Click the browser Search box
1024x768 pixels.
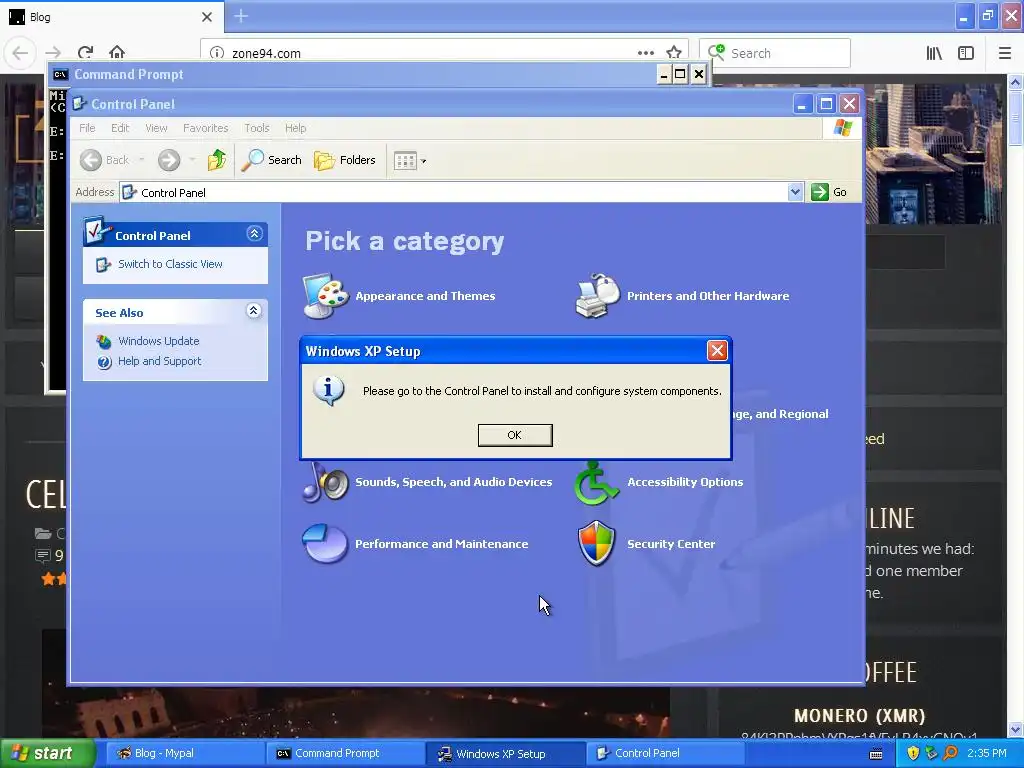coord(775,53)
